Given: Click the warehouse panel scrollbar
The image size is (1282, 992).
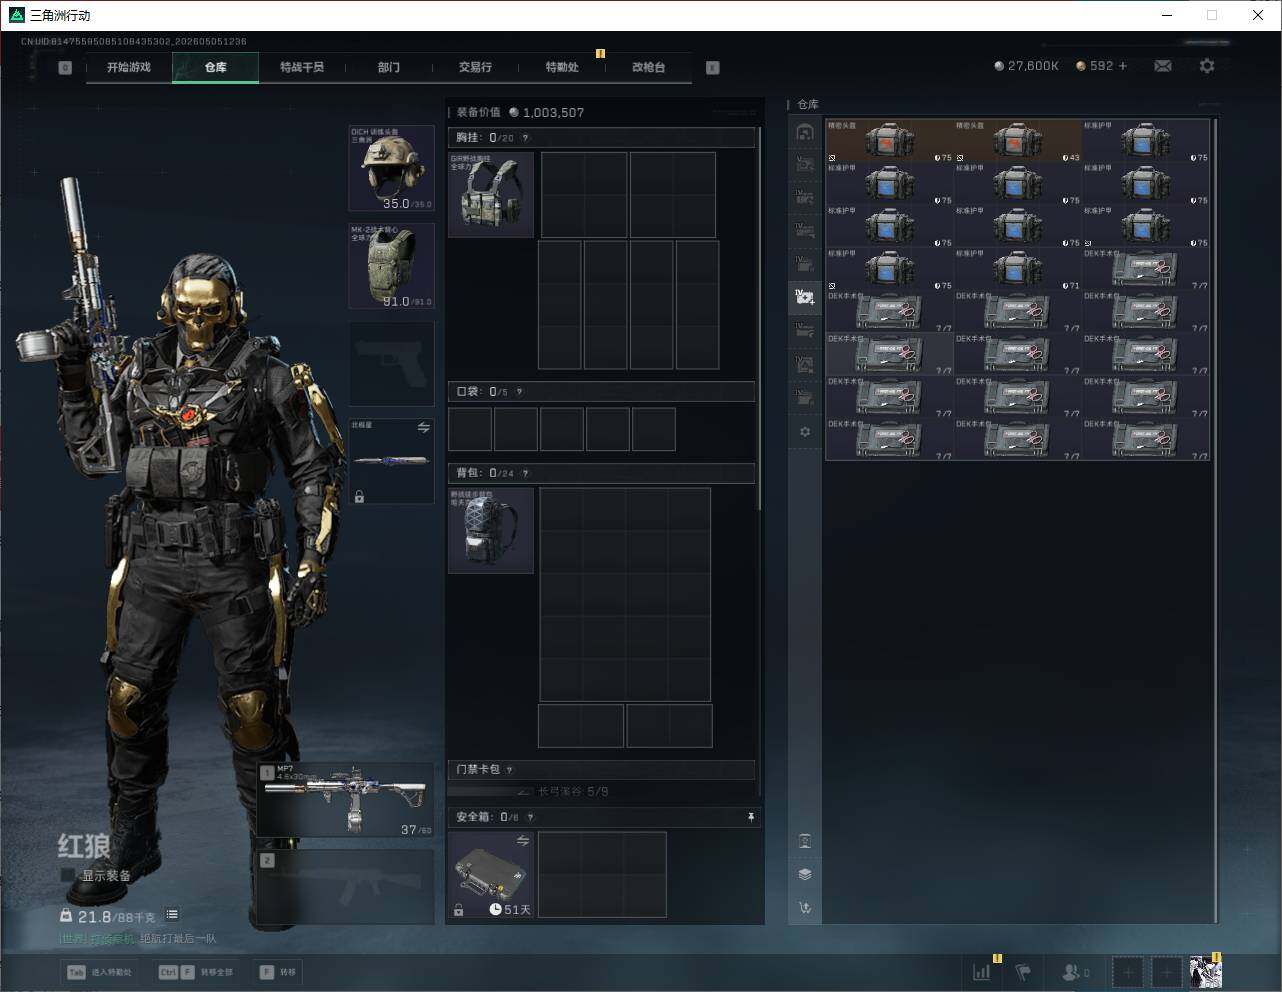Looking at the screenshot, I should pyautogui.click(x=1215, y=520).
